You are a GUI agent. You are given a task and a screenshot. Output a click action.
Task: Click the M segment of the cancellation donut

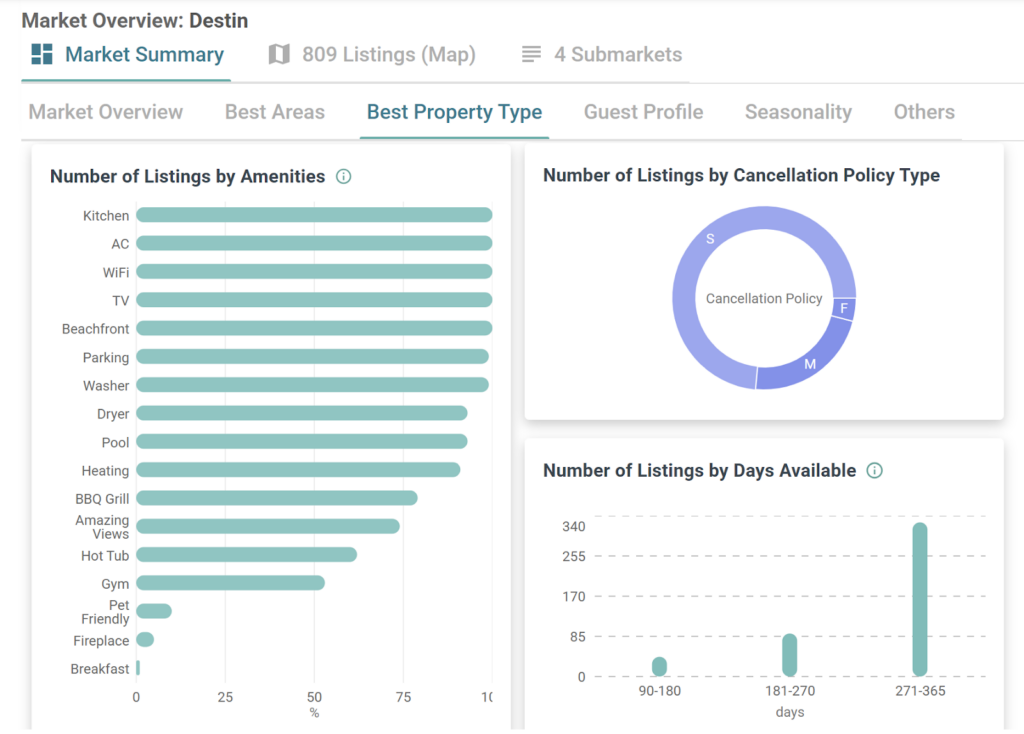pyautogui.click(x=810, y=364)
